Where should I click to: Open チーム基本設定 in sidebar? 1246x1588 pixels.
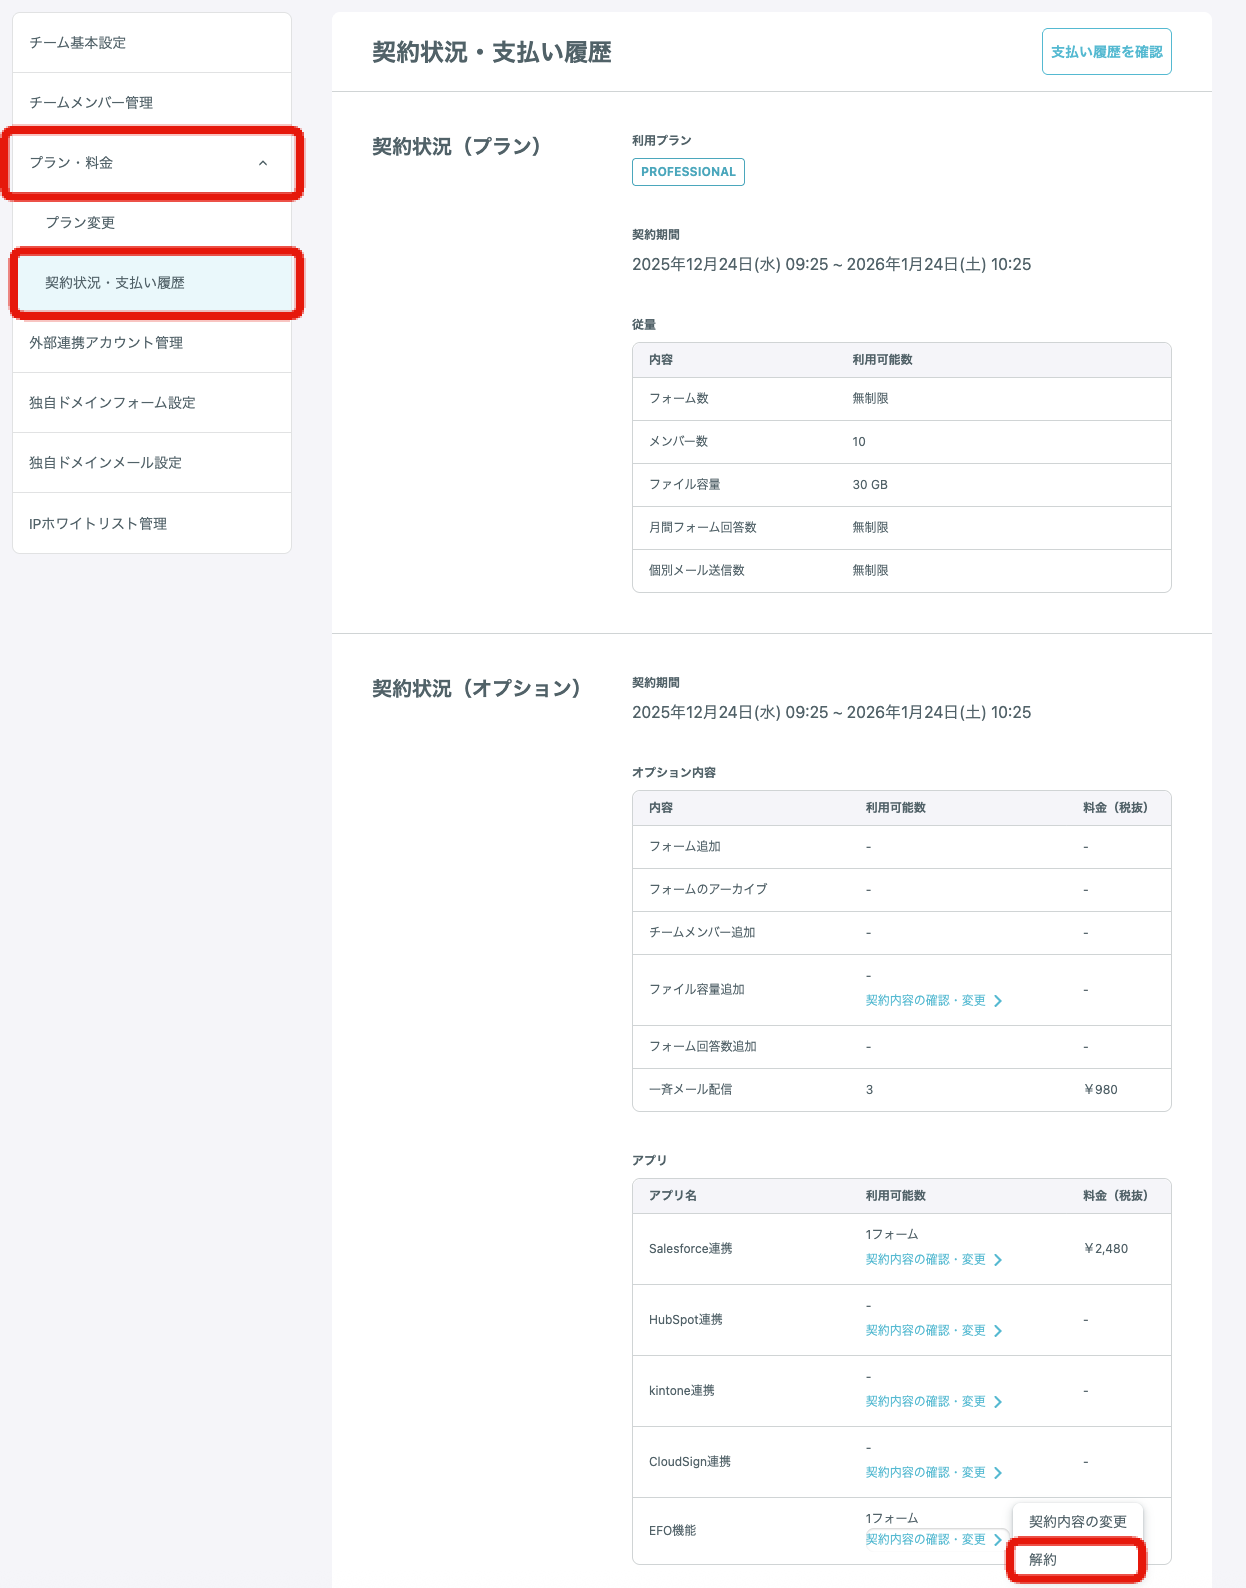(78, 43)
